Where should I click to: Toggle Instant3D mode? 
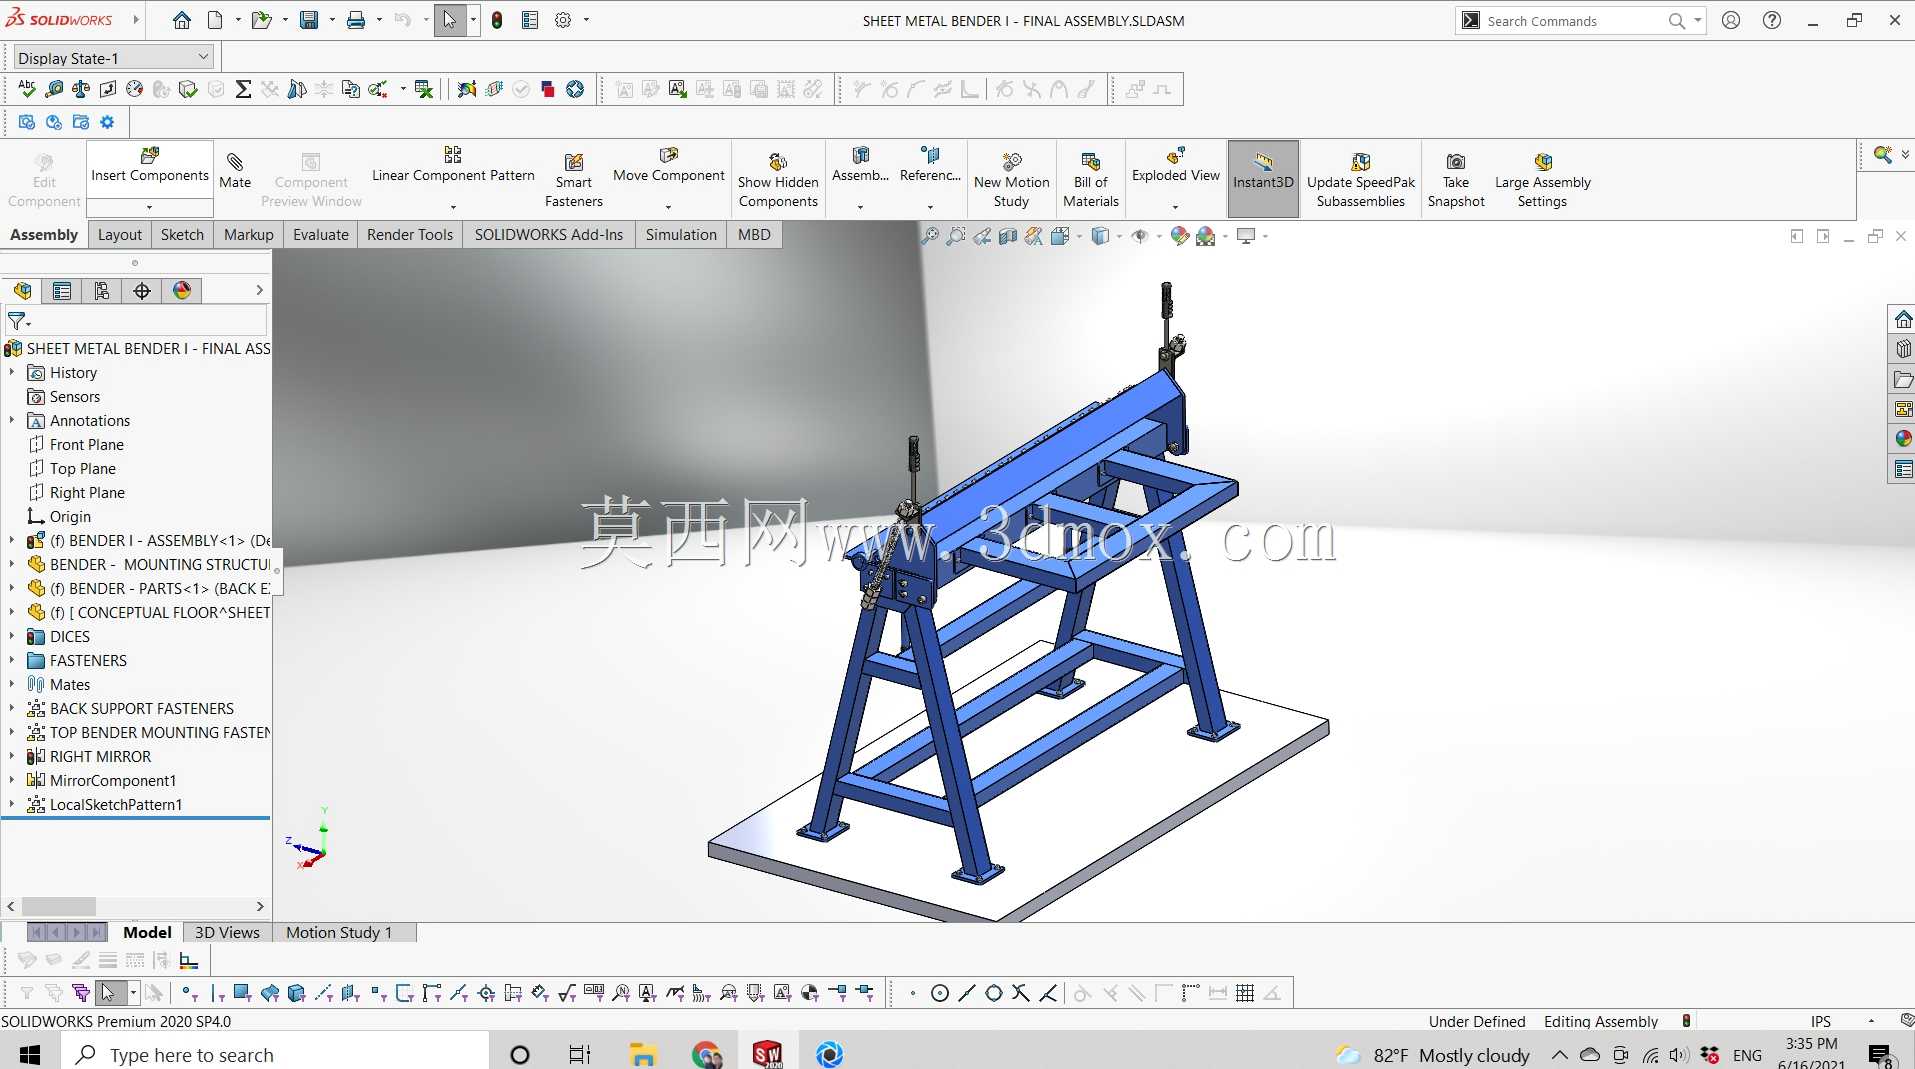[x=1263, y=179]
